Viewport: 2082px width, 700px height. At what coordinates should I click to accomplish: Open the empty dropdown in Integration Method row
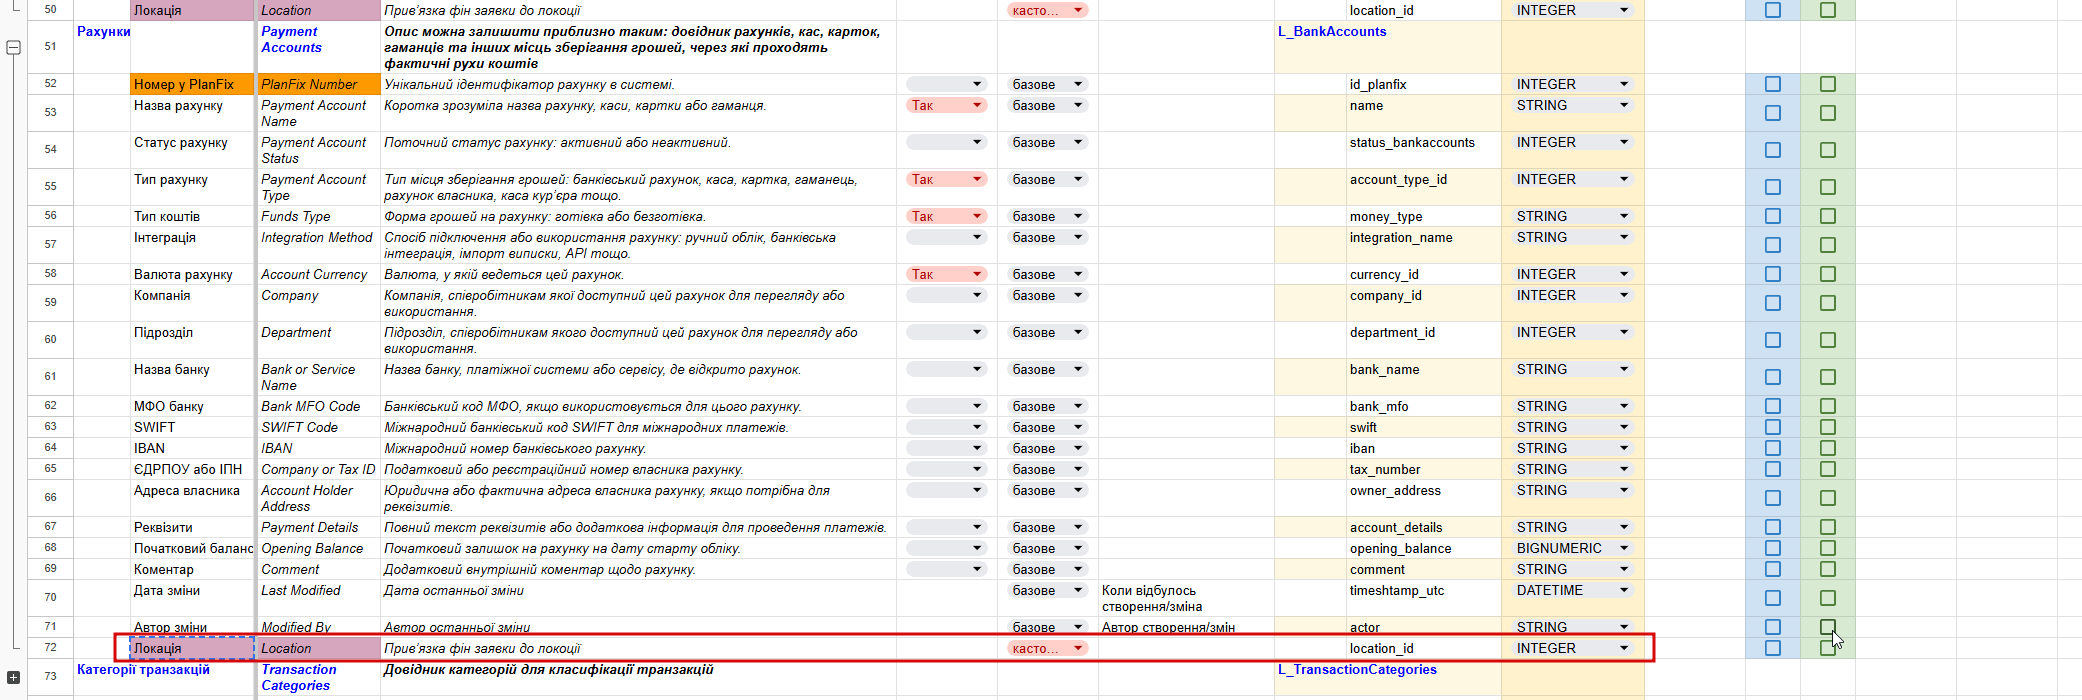coord(947,237)
